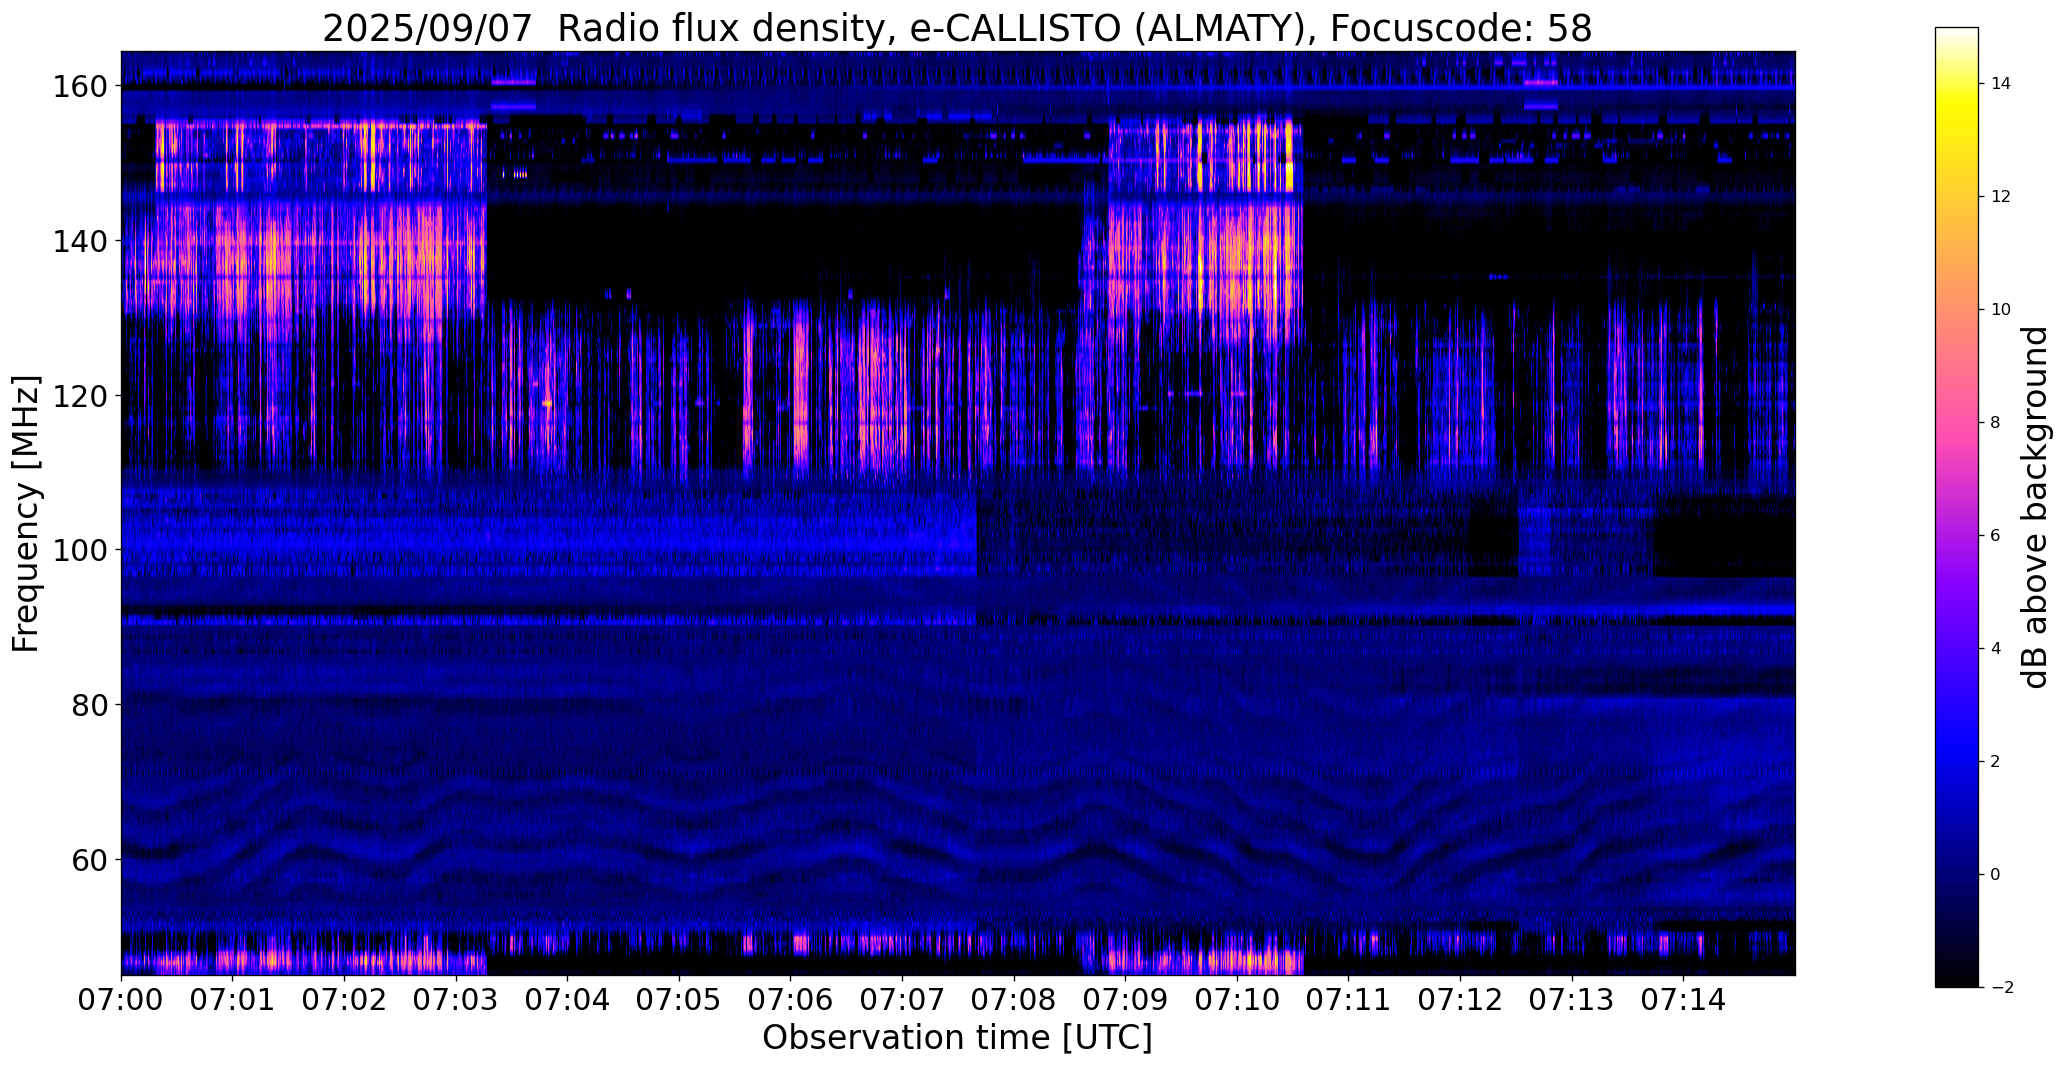Select the 80 frequency tick label
This screenshot has width=2066, height=1067.
pyautogui.click(x=90, y=705)
